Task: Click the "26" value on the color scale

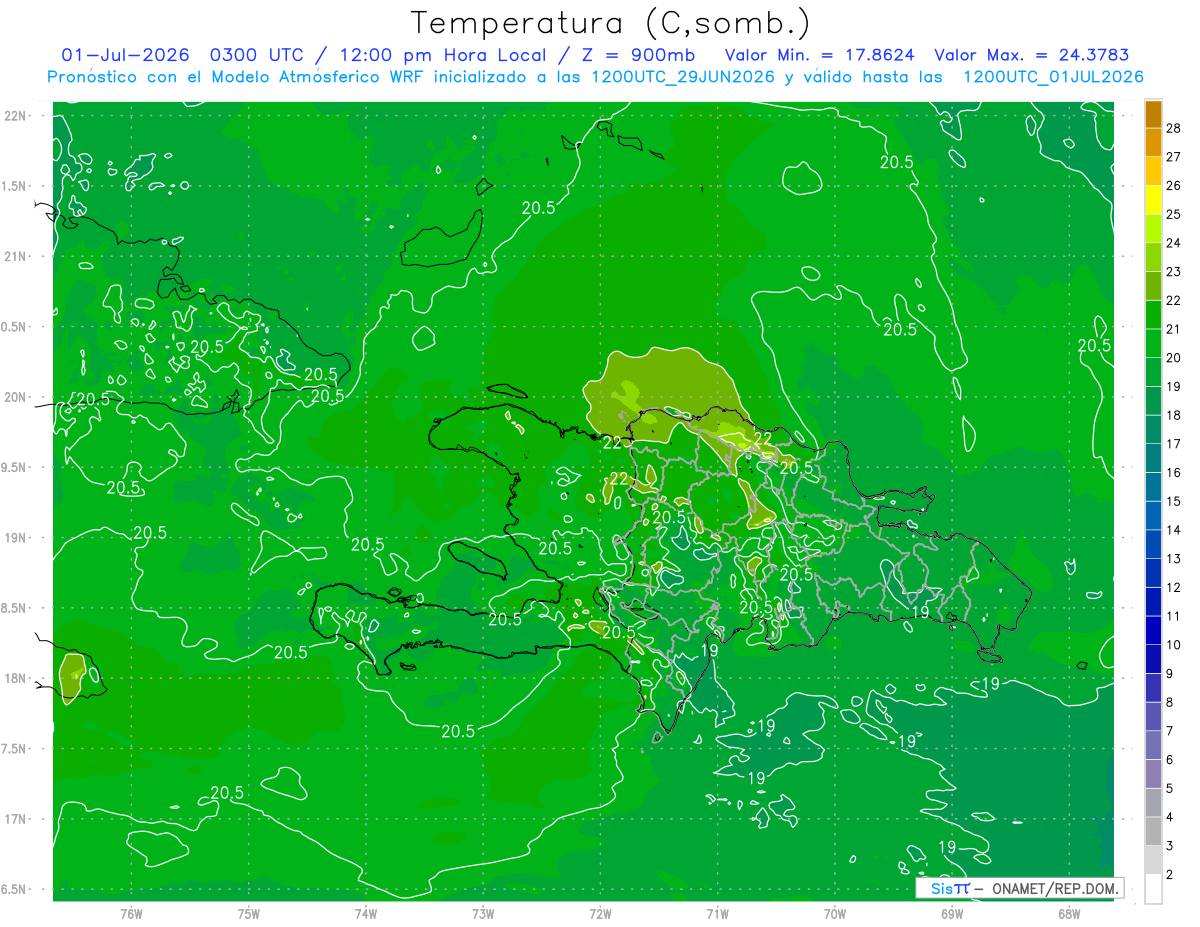Action: click(x=1174, y=186)
